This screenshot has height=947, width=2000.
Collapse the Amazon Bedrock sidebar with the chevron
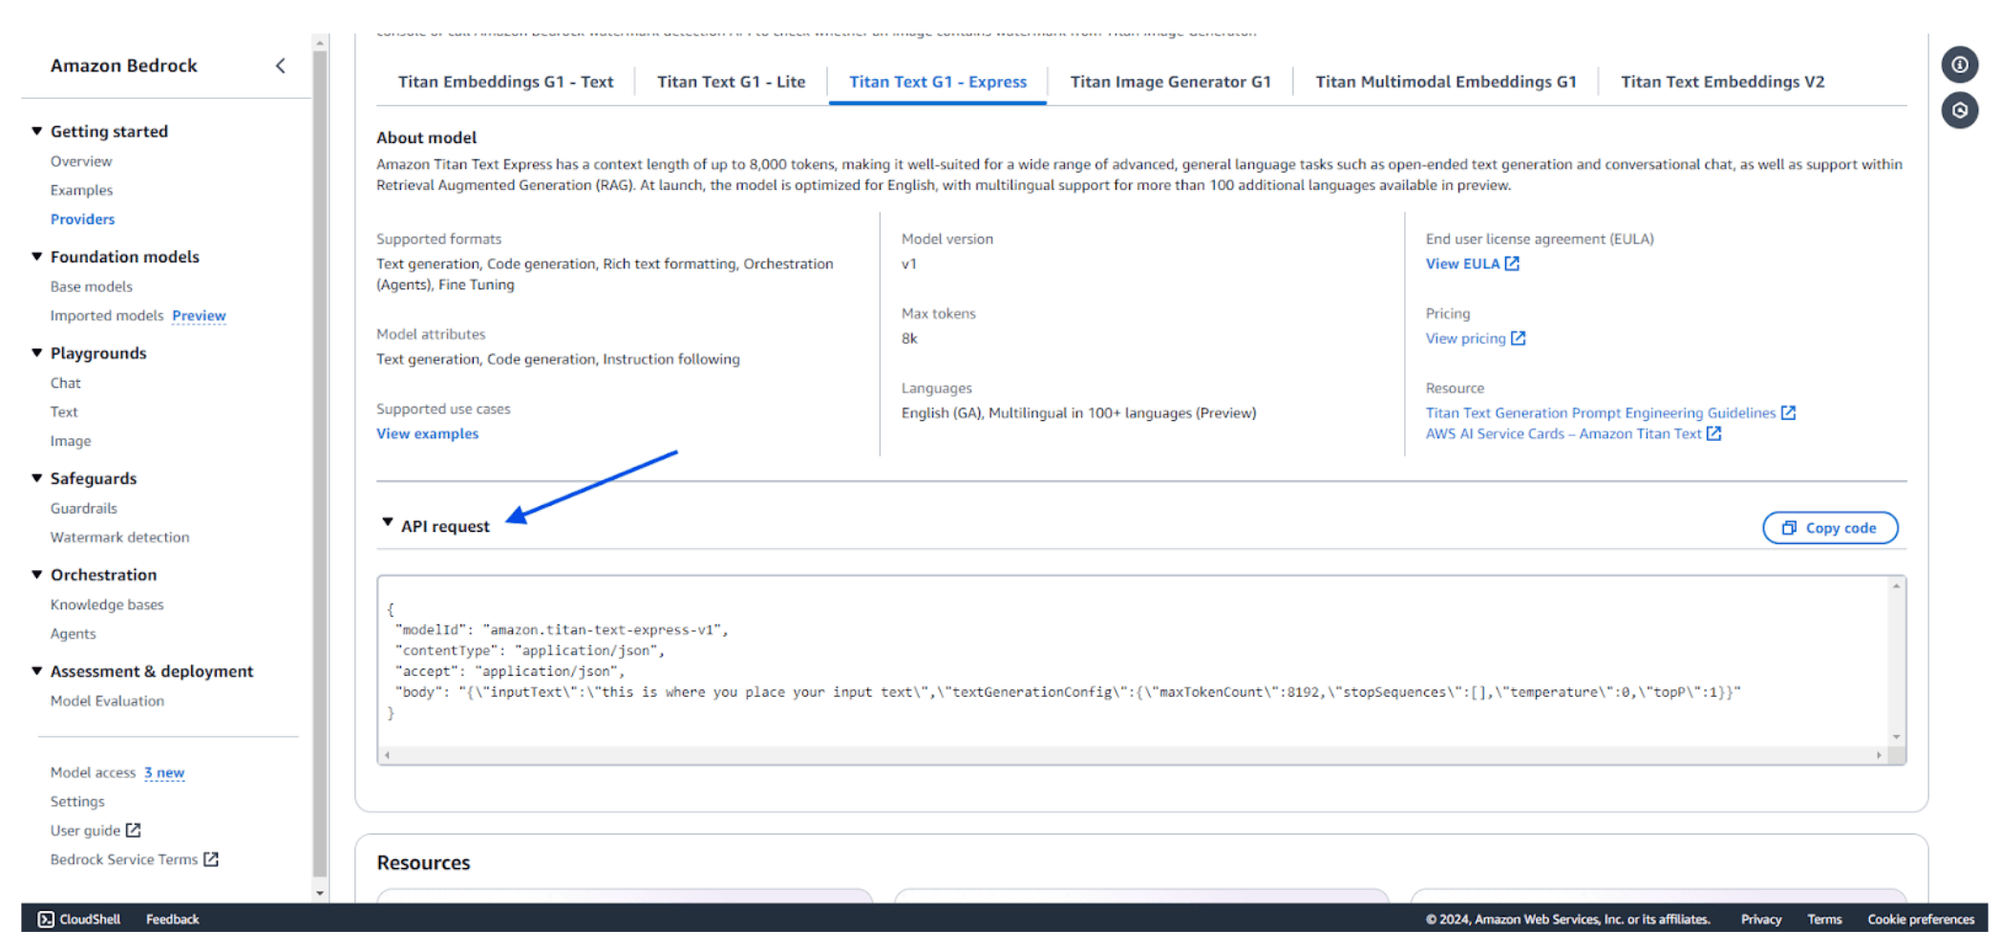(x=280, y=66)
